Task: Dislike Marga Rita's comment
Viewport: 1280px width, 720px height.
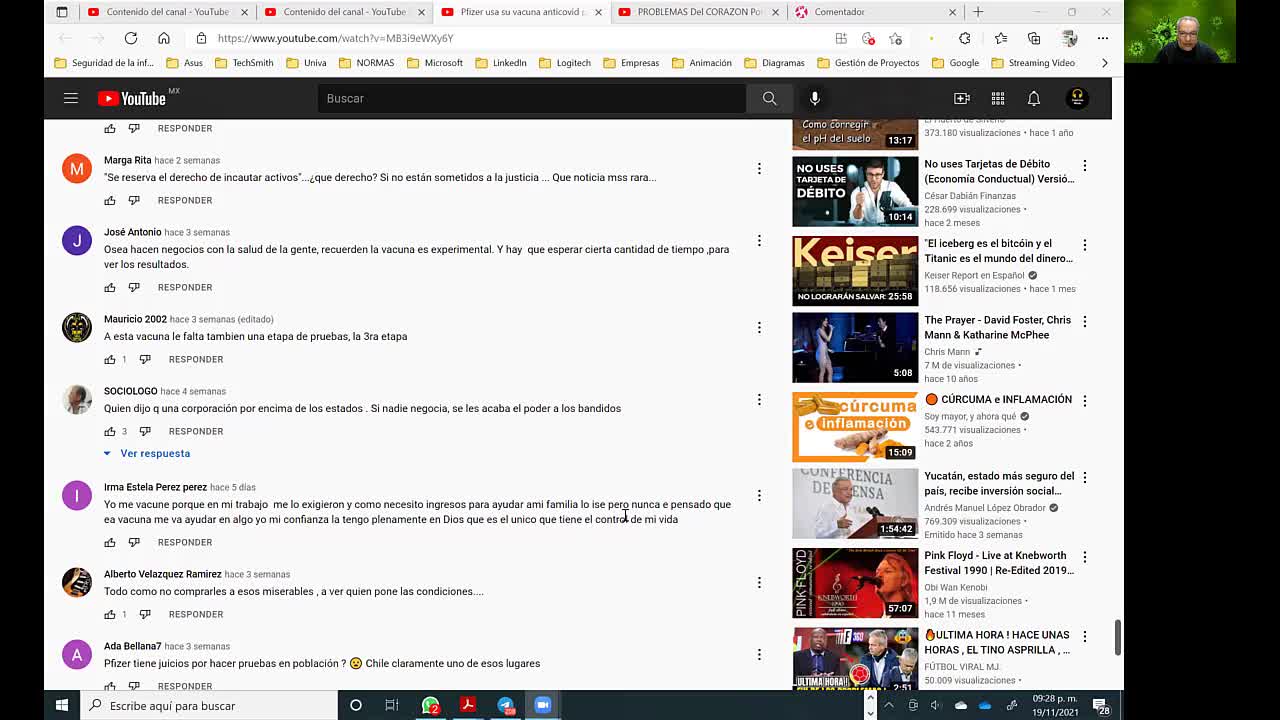Action: point(134,200)
